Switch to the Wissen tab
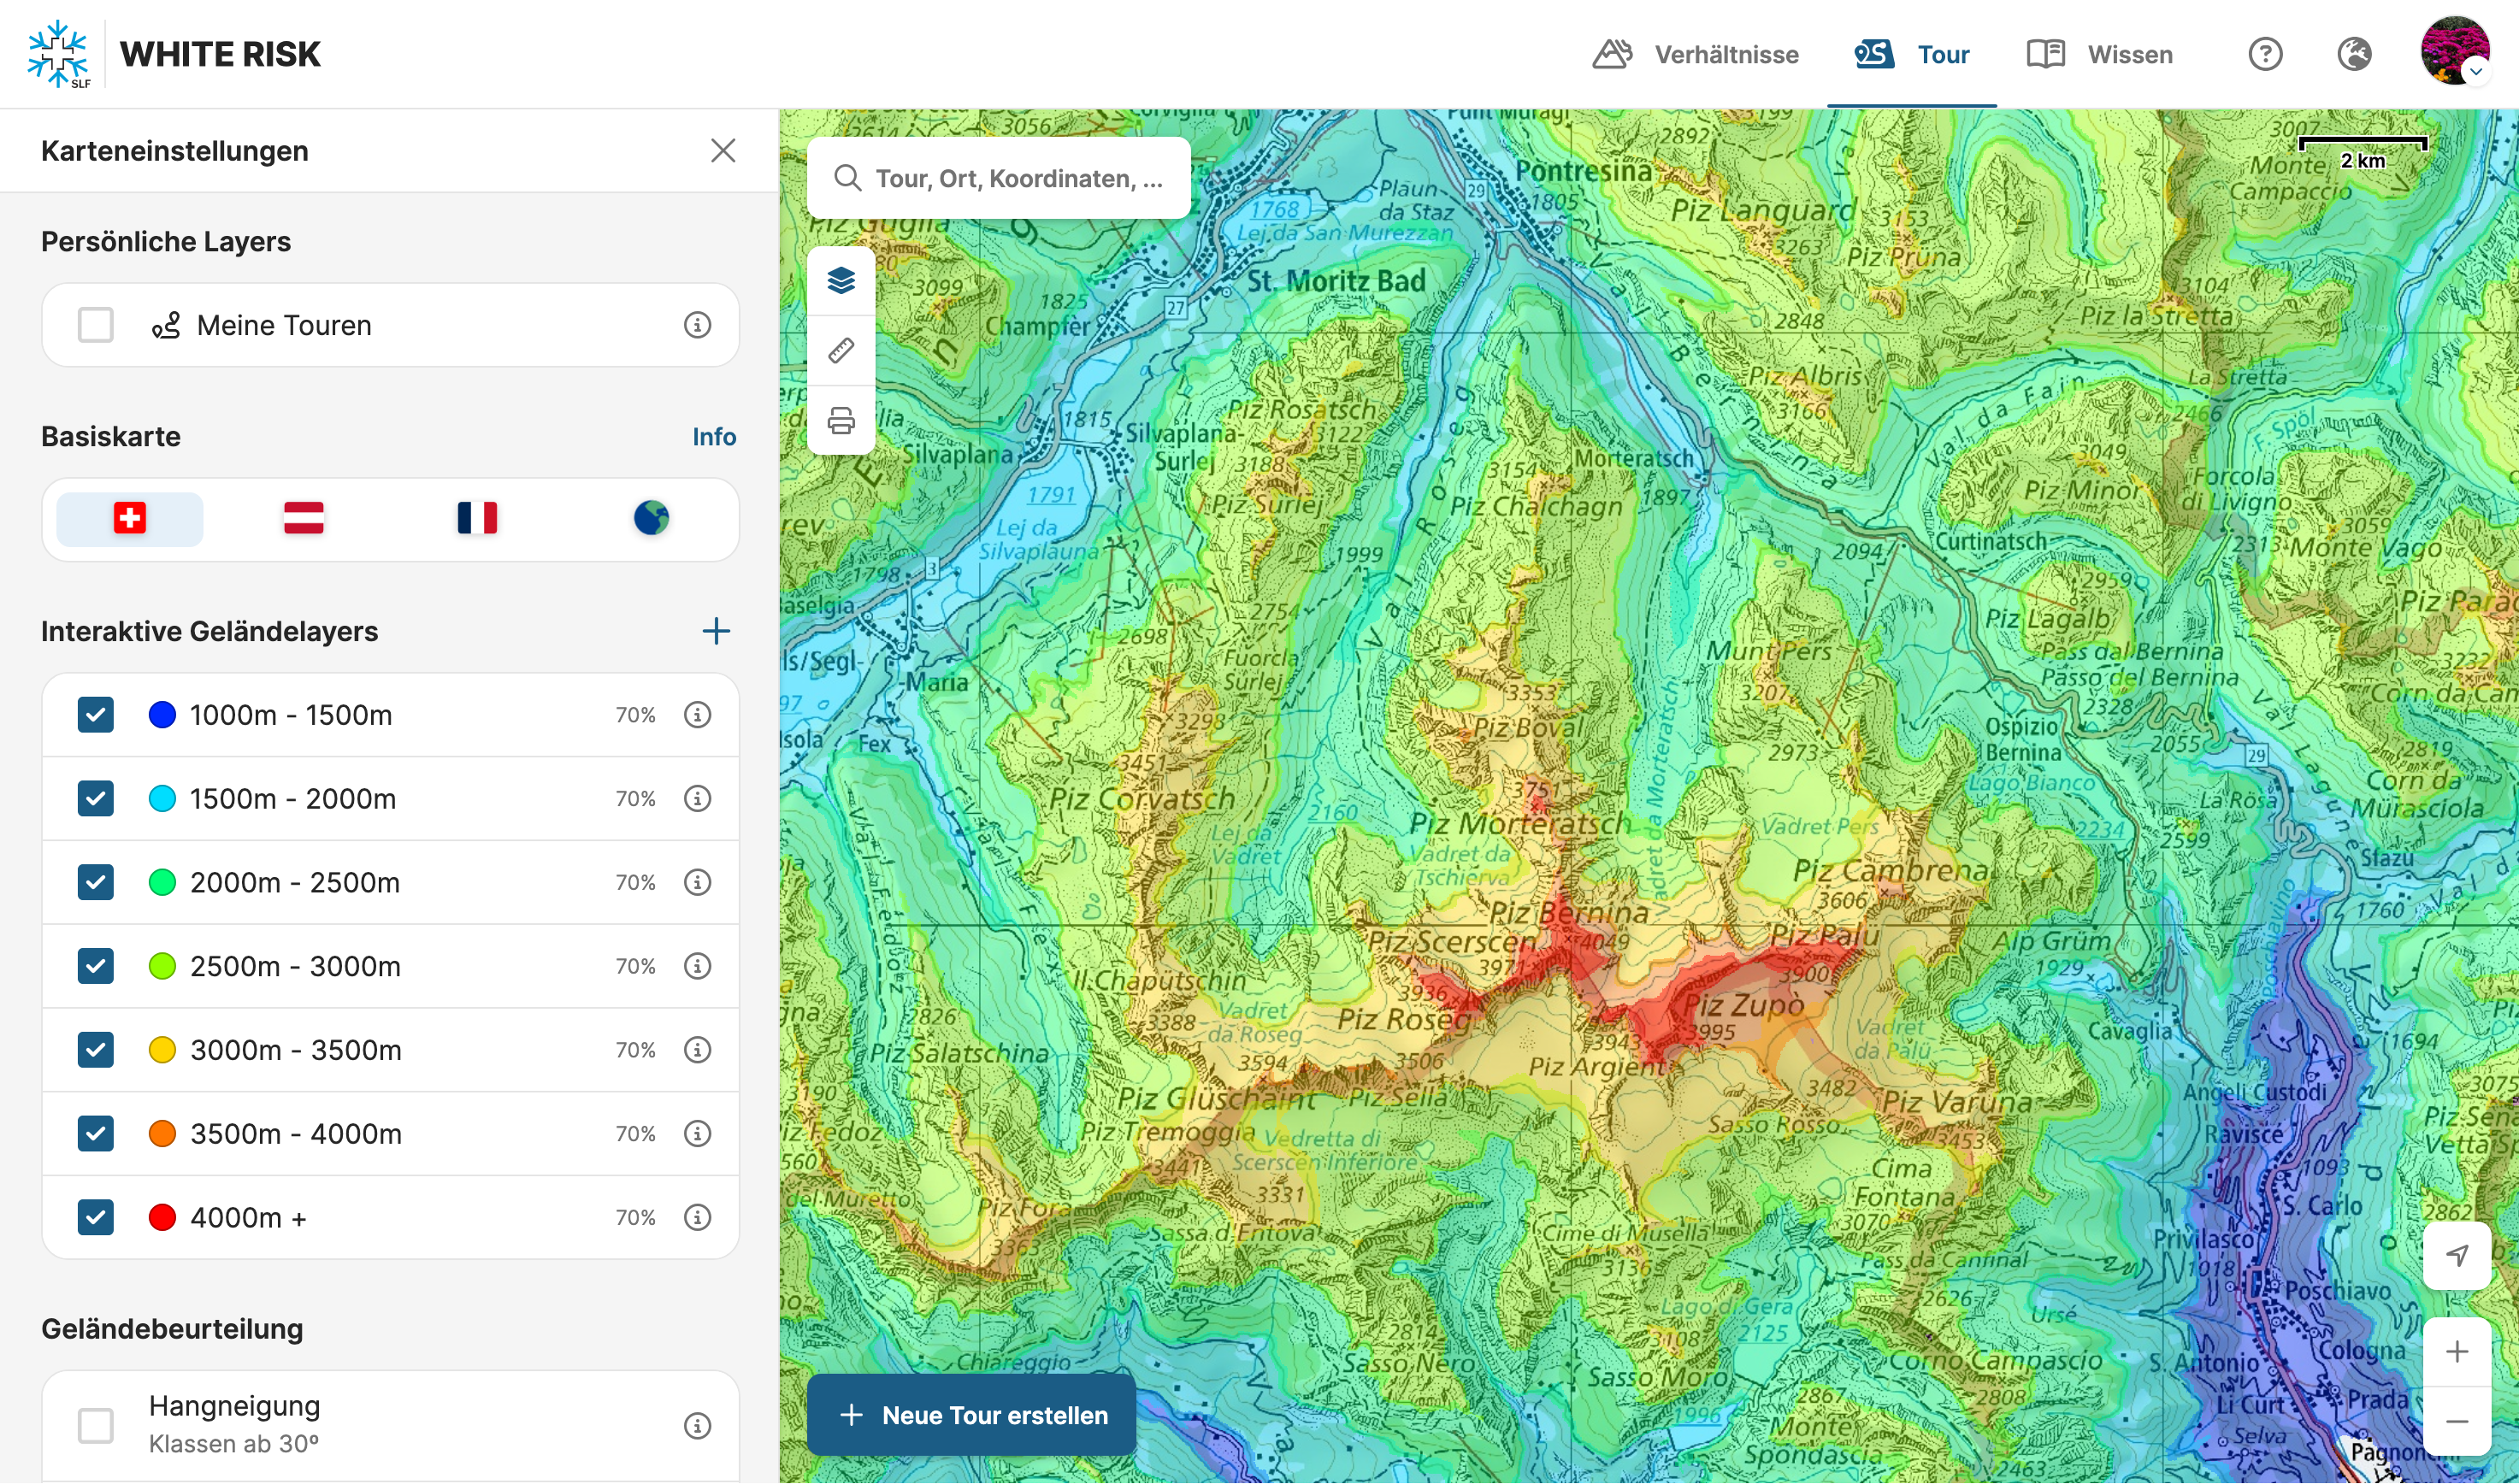This screenshot has width=2519, height=1484. click(2100, 54)
